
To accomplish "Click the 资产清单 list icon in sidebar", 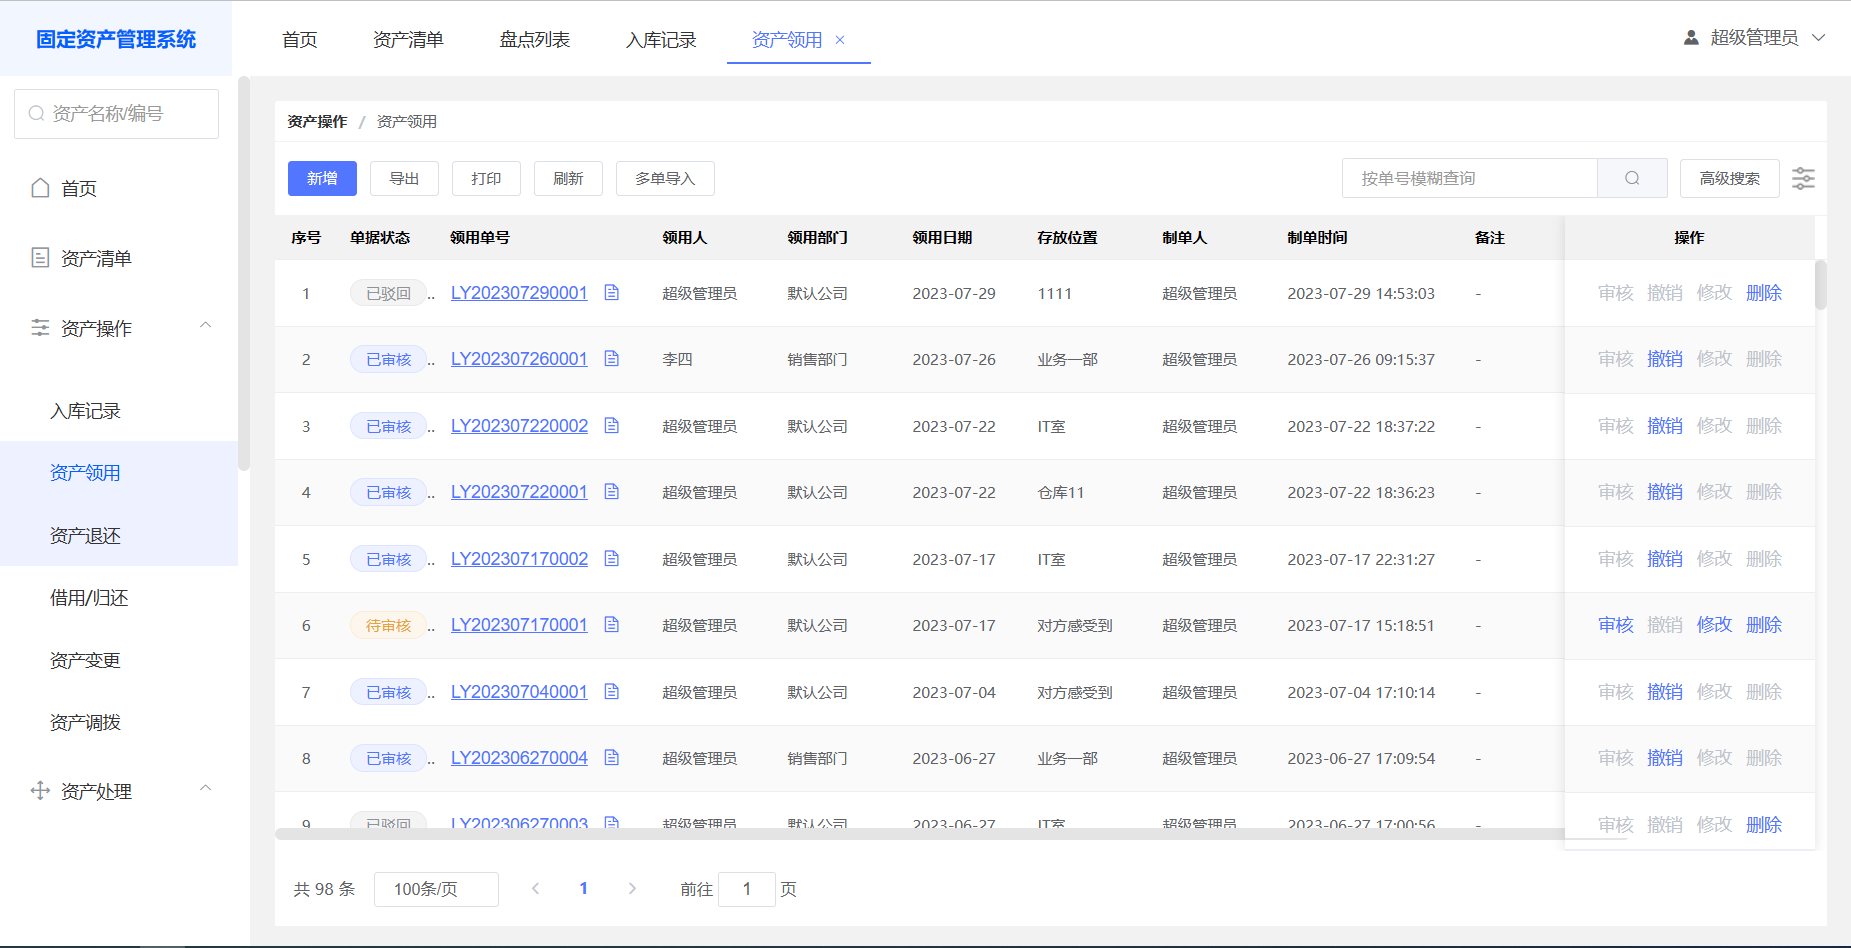I will 40,258.
